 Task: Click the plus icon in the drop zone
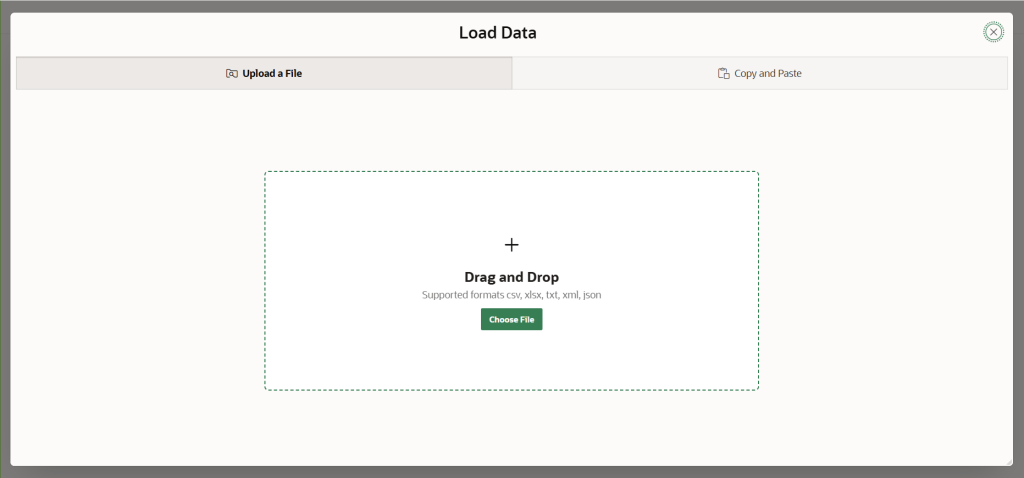pyautogui.click(x=511, y=245)
